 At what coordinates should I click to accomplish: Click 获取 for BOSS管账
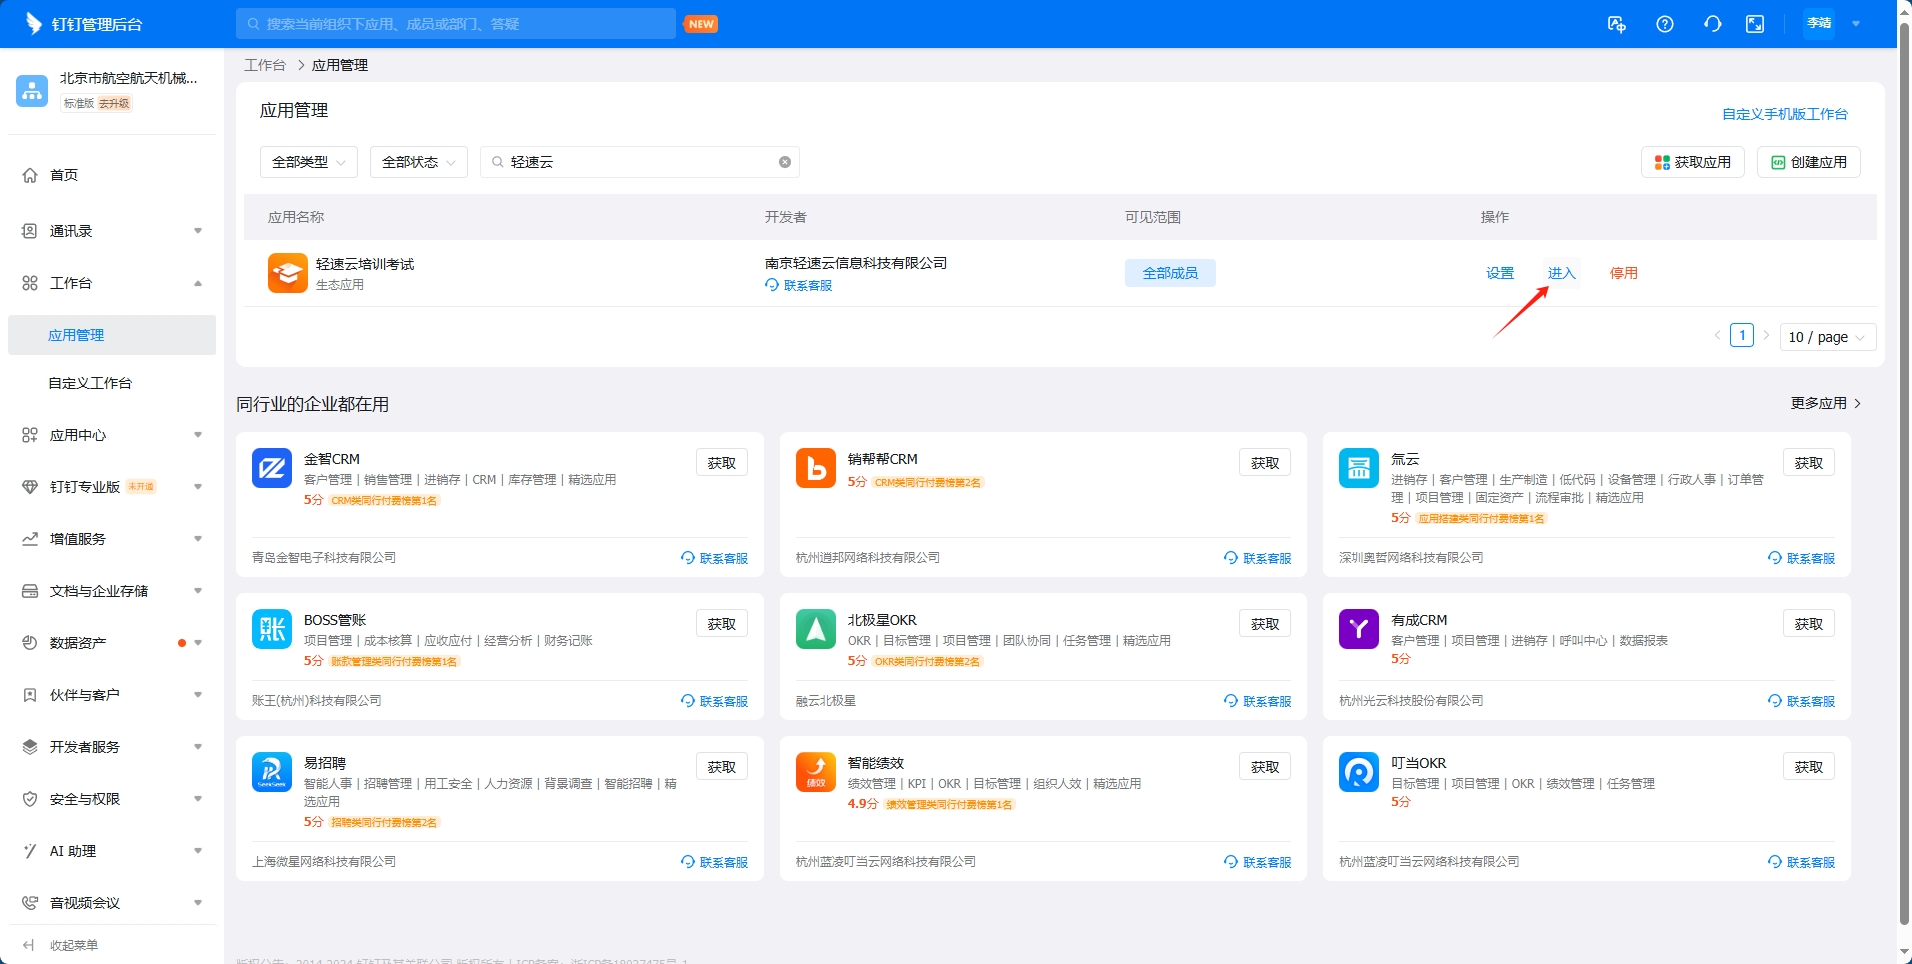point(722,624)
